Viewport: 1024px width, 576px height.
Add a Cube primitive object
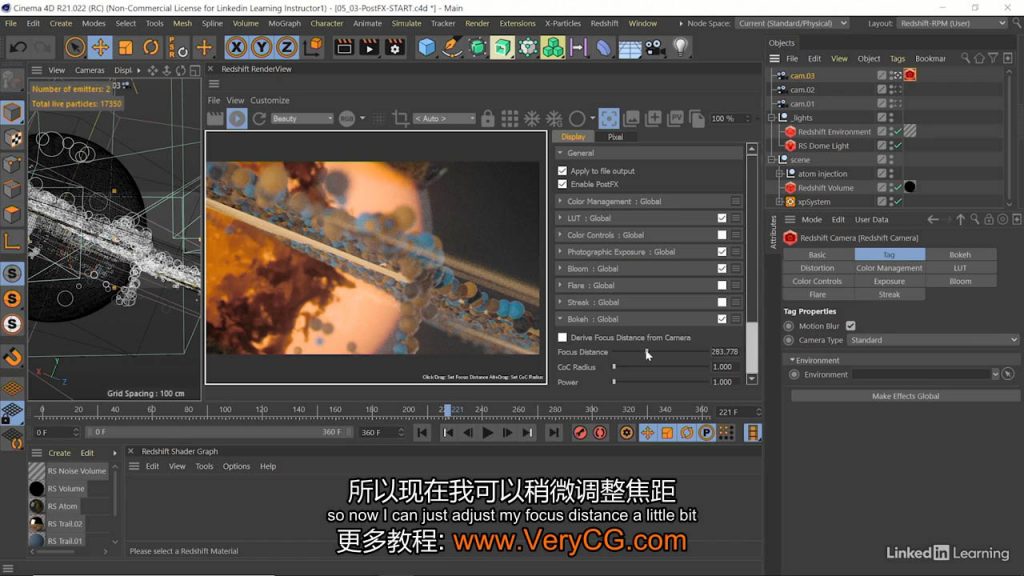(426, 47)
